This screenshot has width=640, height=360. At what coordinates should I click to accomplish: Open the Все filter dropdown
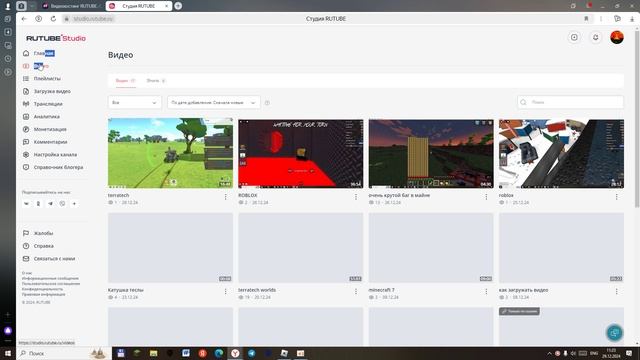tap(134, 102)
